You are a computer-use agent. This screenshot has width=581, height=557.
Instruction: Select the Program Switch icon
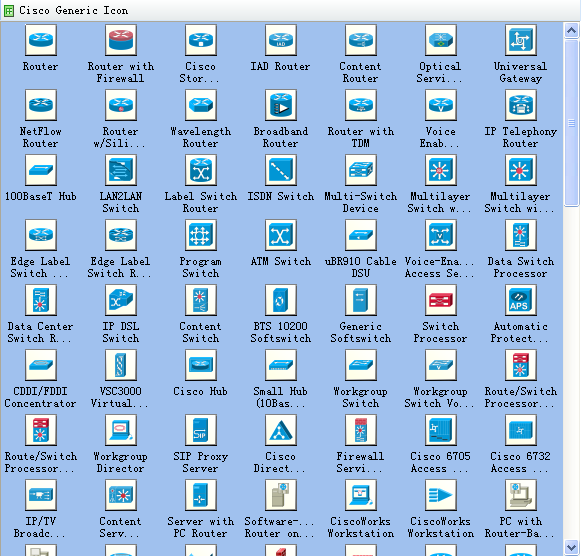[201, 235]
